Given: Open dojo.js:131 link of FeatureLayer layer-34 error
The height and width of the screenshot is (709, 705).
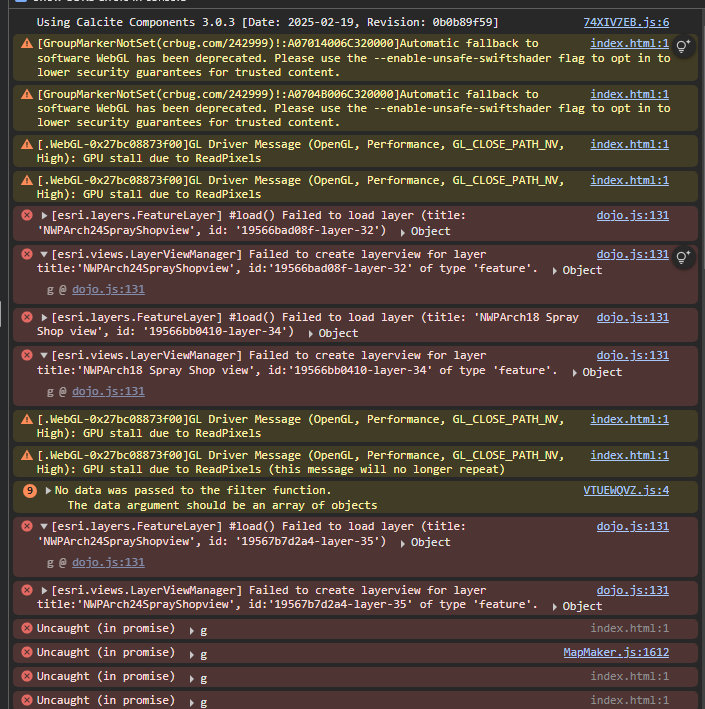Looking at the screenshot, I should pos(632,317).
